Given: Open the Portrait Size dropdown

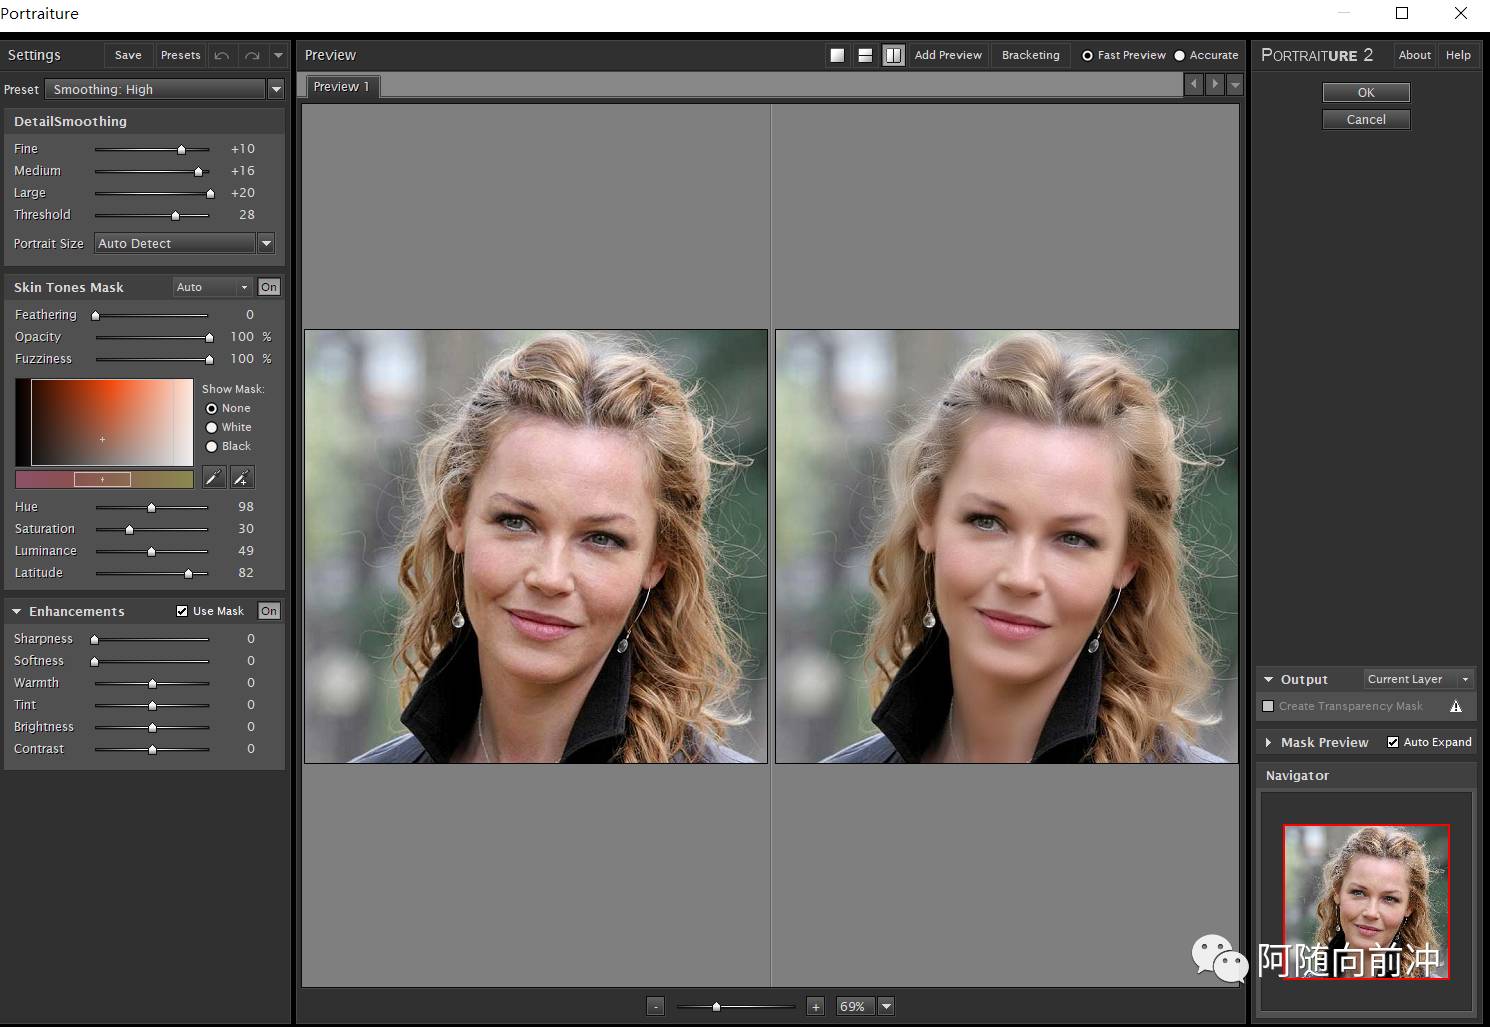Looking at the screenshot, I should tap(266, 243).
